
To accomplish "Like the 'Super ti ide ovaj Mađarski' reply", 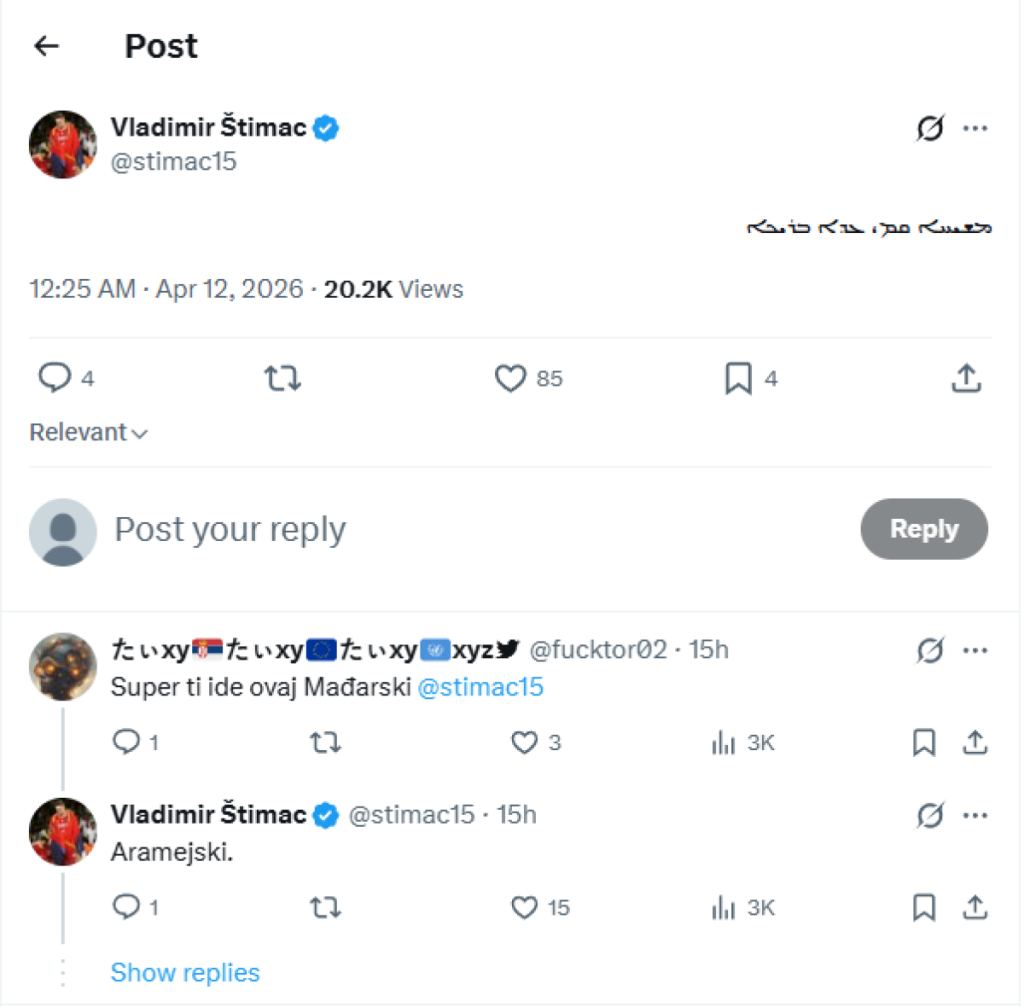I will [x=524, y=742].
